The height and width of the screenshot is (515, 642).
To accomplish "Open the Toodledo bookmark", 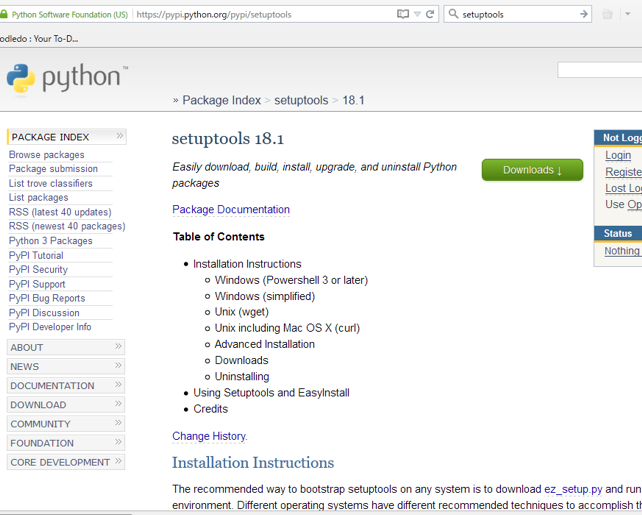I will pos(39,39).
